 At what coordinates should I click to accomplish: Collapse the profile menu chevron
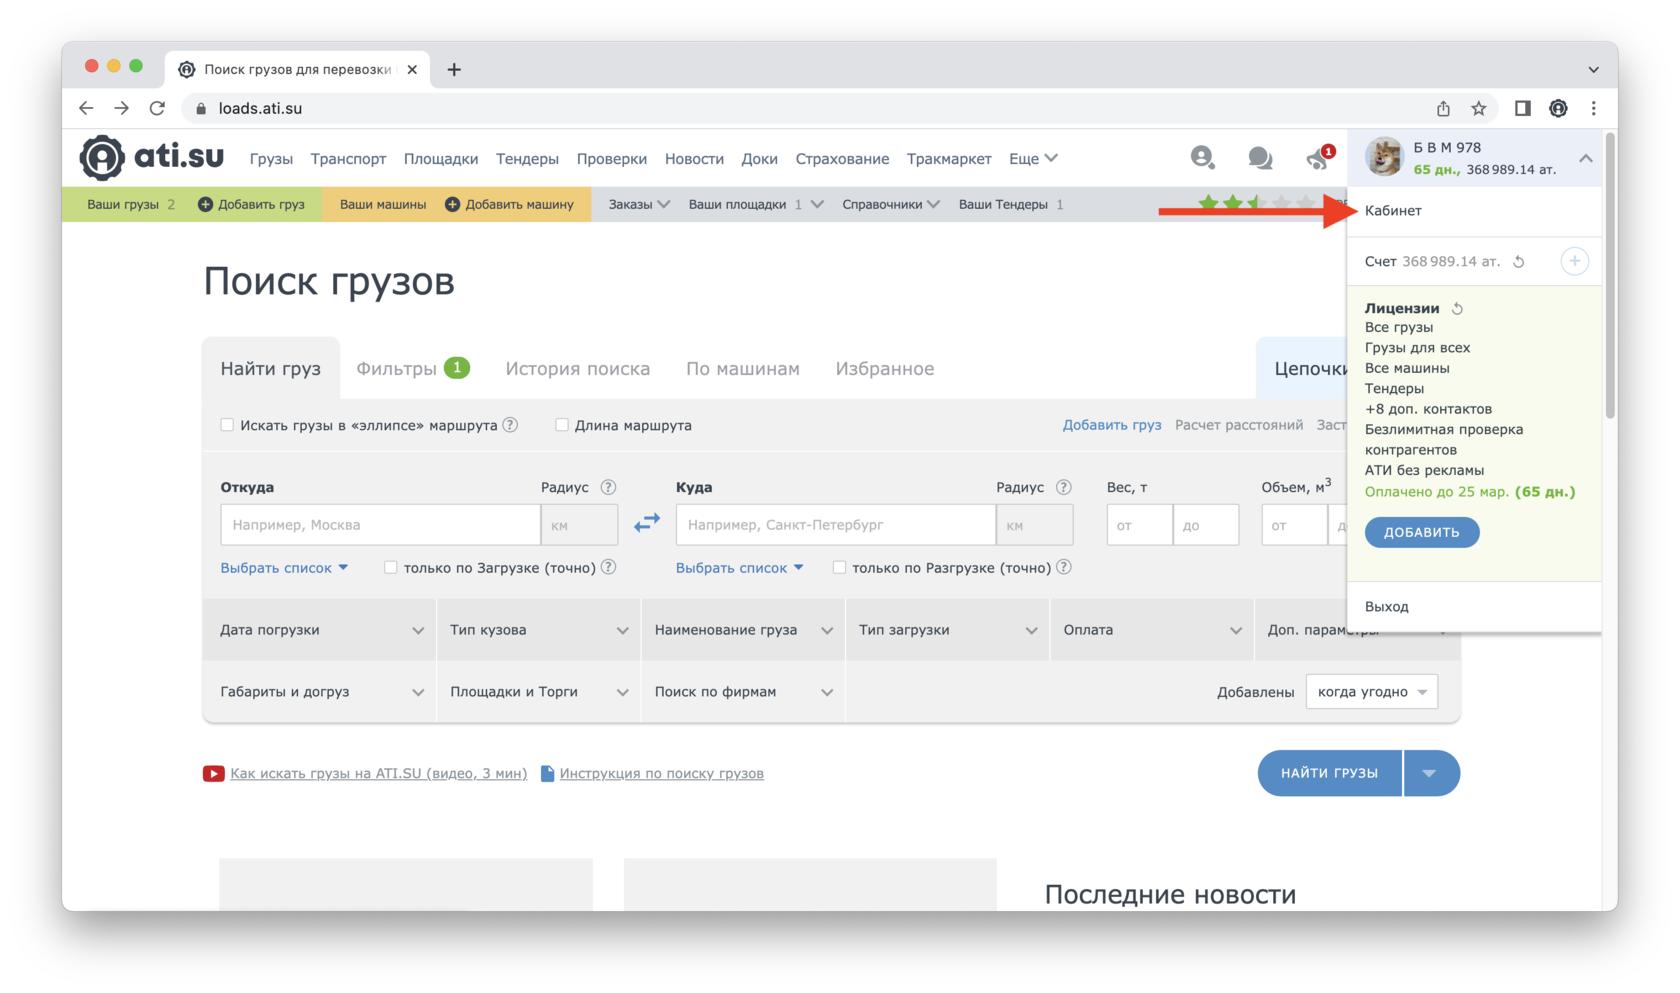[1586, 158]
